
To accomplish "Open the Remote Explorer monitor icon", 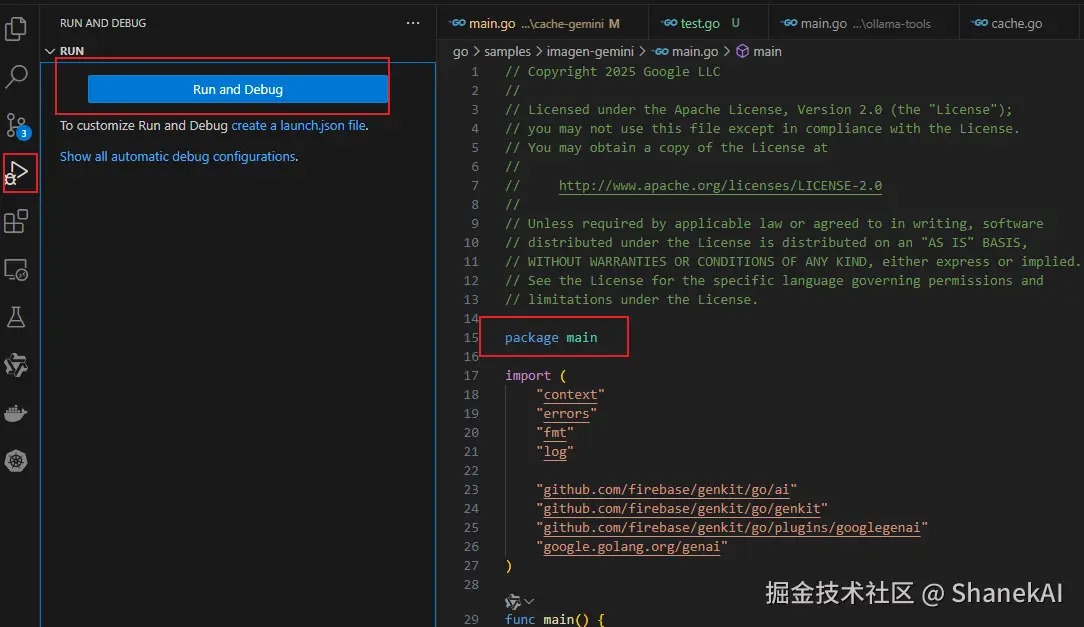I will click(16, 270).
